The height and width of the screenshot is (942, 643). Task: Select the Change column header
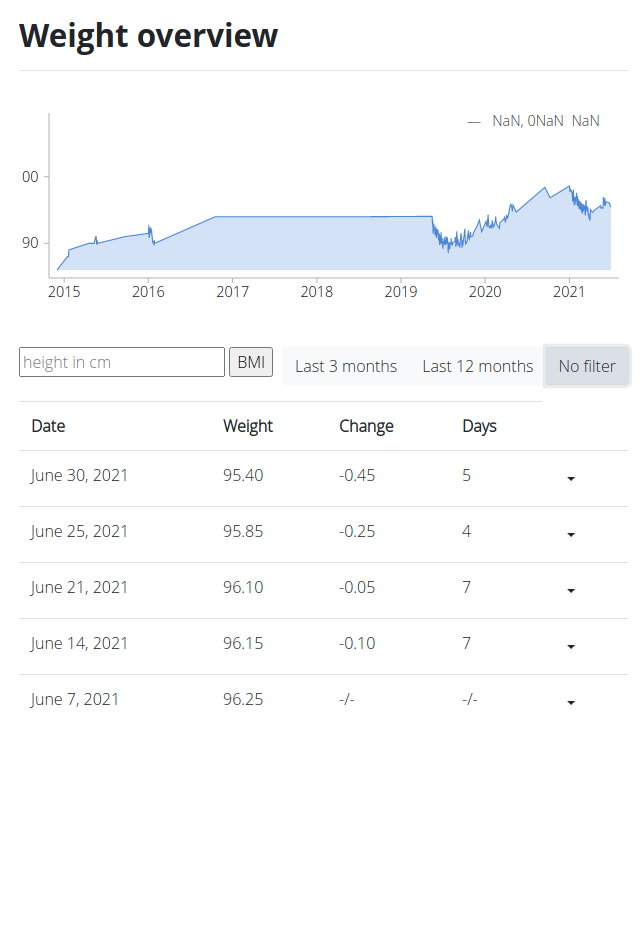point(366,425)
